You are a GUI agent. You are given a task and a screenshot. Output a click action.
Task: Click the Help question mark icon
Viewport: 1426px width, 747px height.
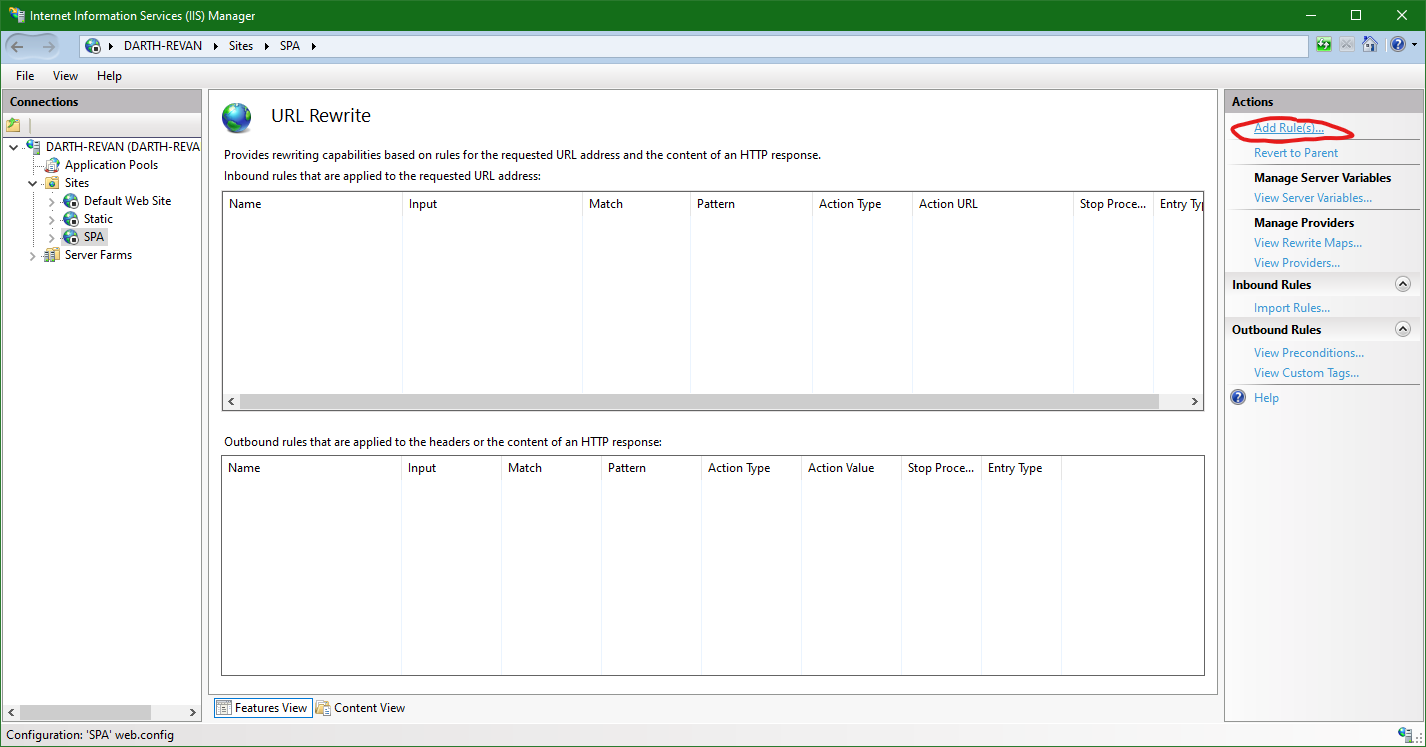click(x=1397, y=44)
